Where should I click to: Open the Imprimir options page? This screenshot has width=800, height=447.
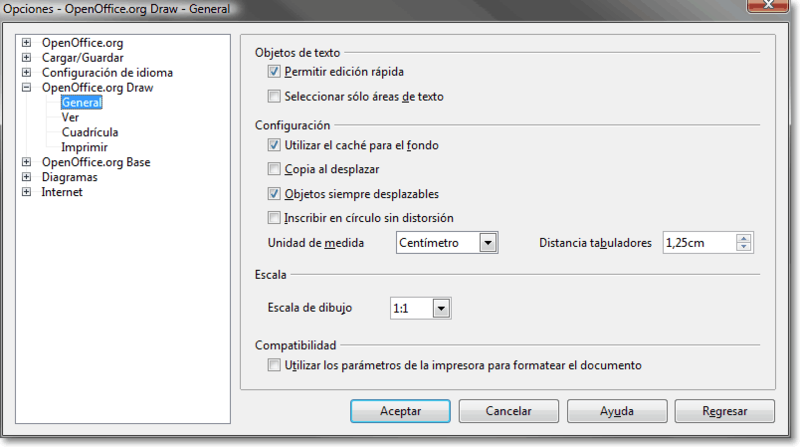pyautogui.click(x=84, y=147)
